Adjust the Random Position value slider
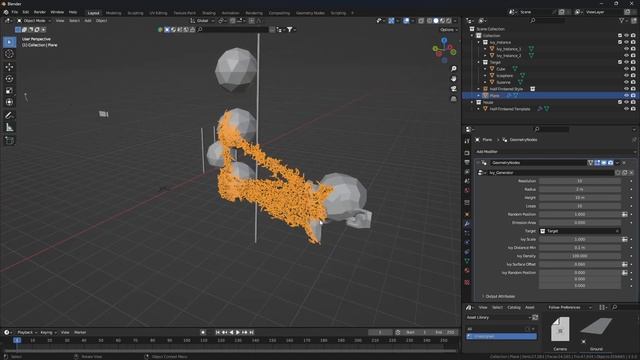The height and width of the screenshot is (360, 640). [580, 214]
